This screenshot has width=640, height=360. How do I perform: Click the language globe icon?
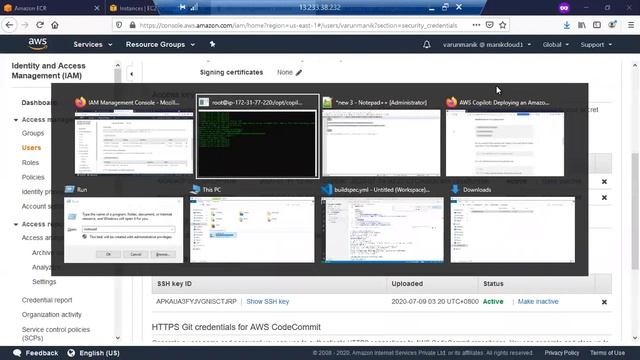click(x=71, y=353)
